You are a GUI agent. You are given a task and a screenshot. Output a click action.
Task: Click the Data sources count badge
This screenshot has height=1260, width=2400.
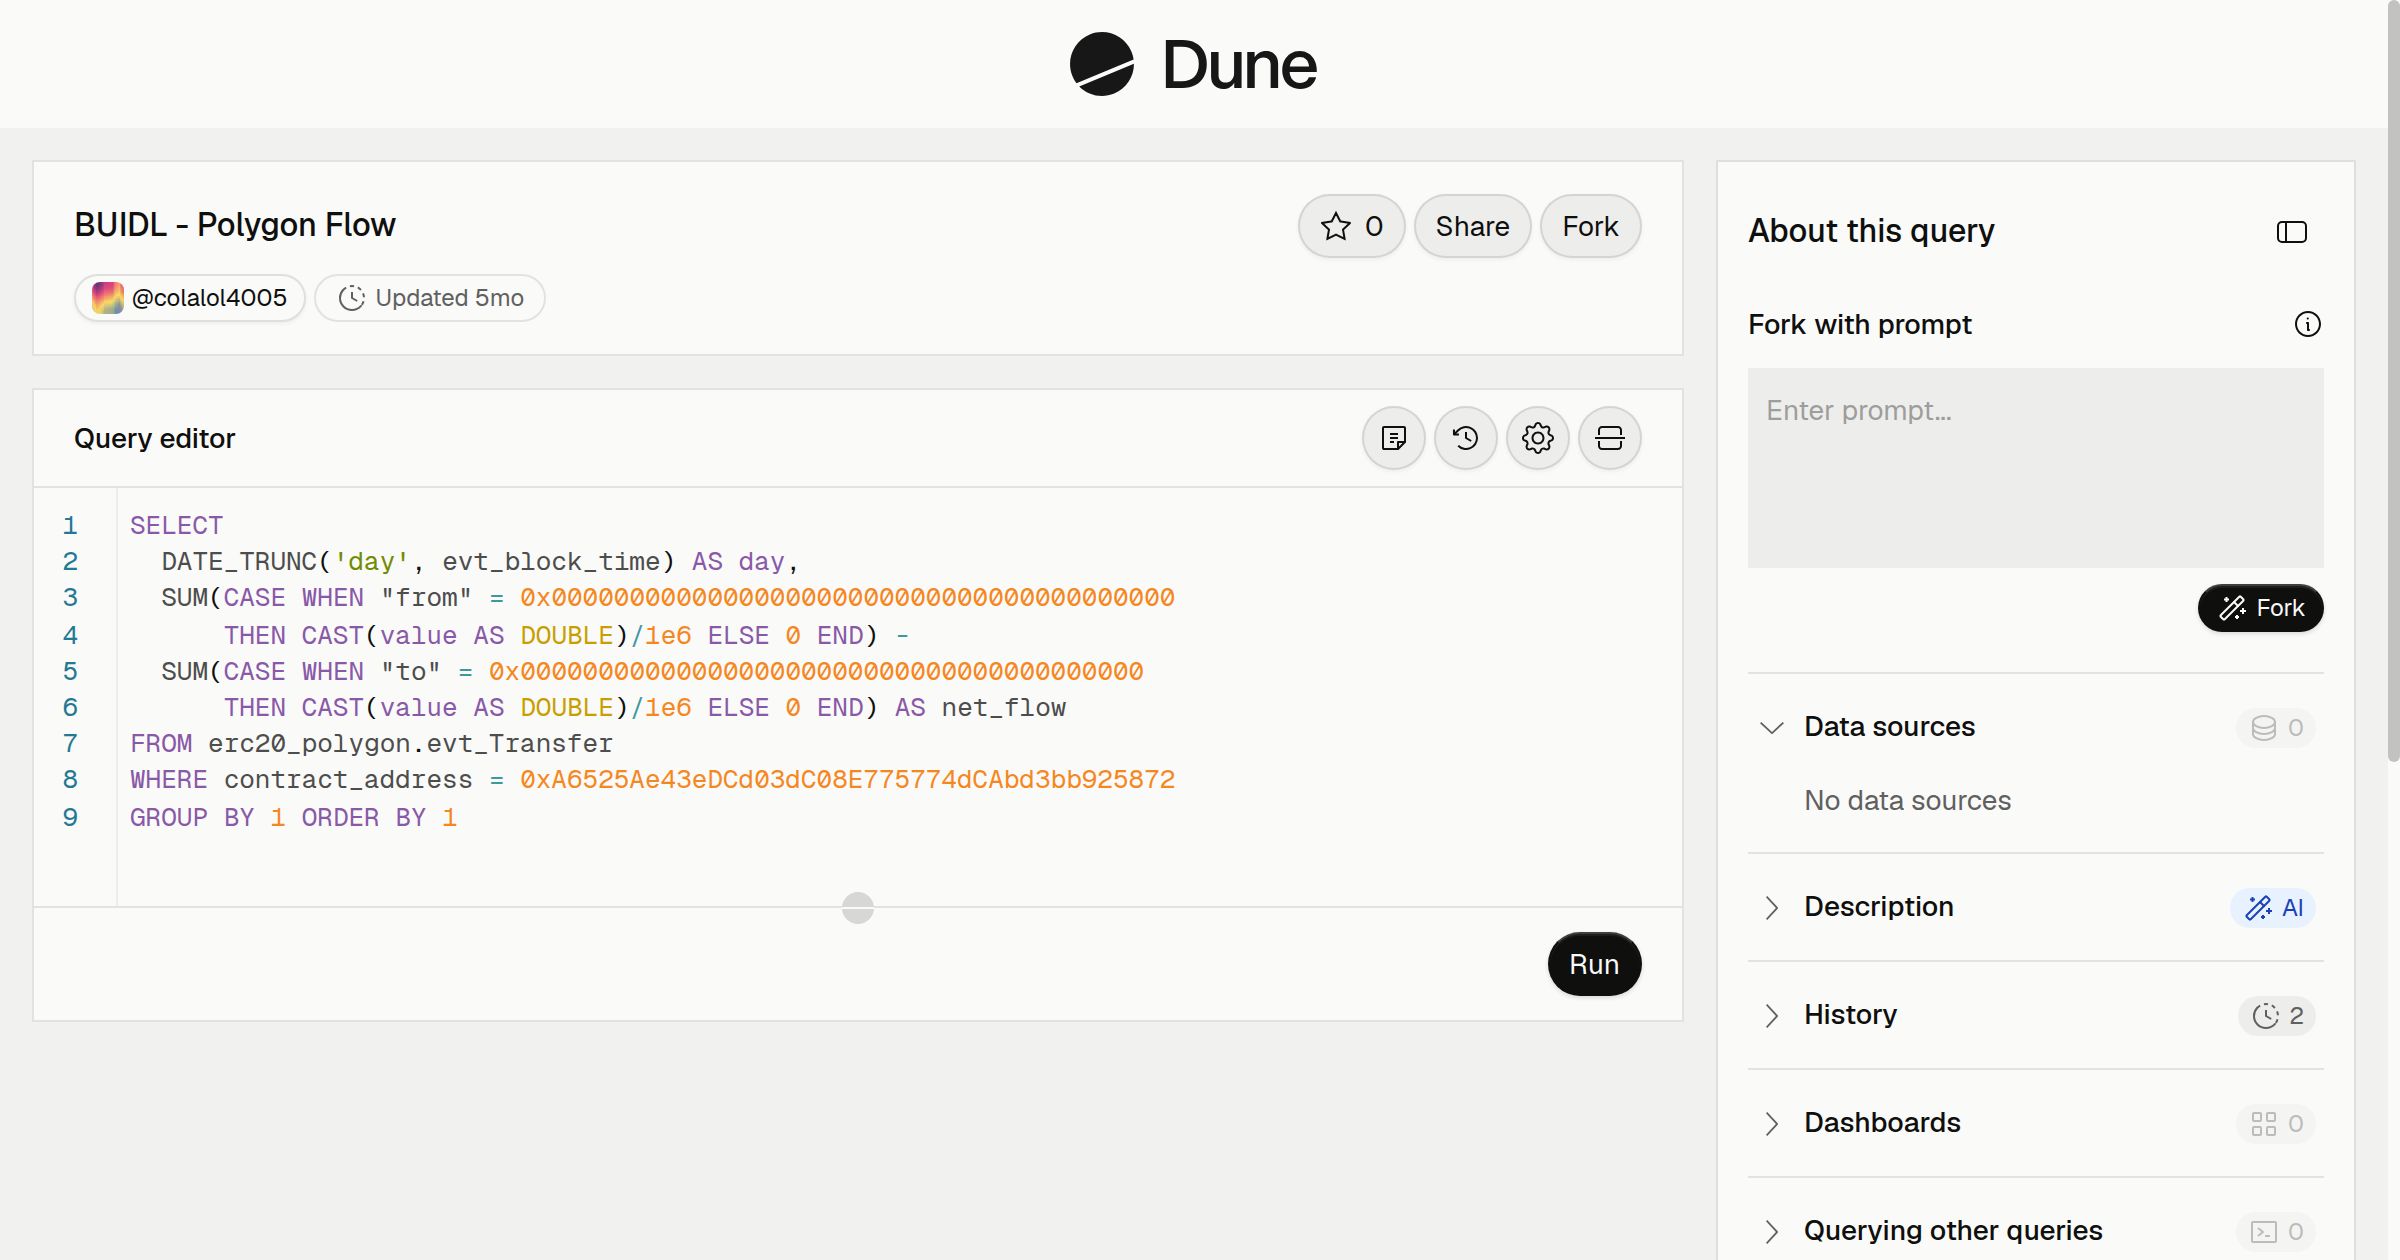tap(2276, 728)
